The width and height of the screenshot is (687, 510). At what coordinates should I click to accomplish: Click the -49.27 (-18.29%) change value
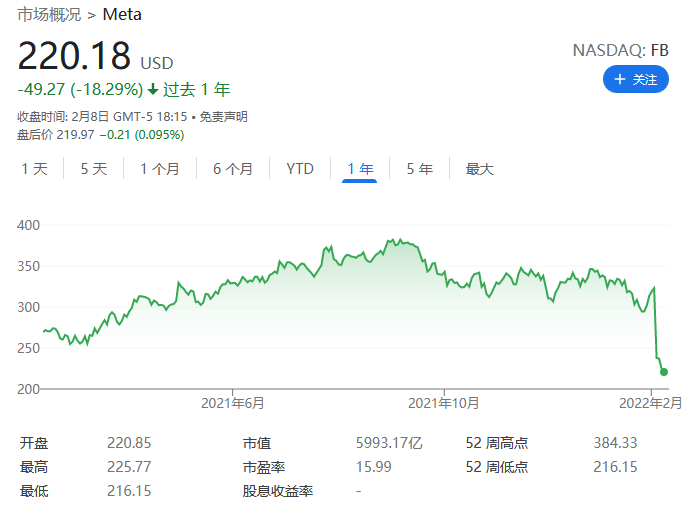pyautogui.click(x=80, y=89)
